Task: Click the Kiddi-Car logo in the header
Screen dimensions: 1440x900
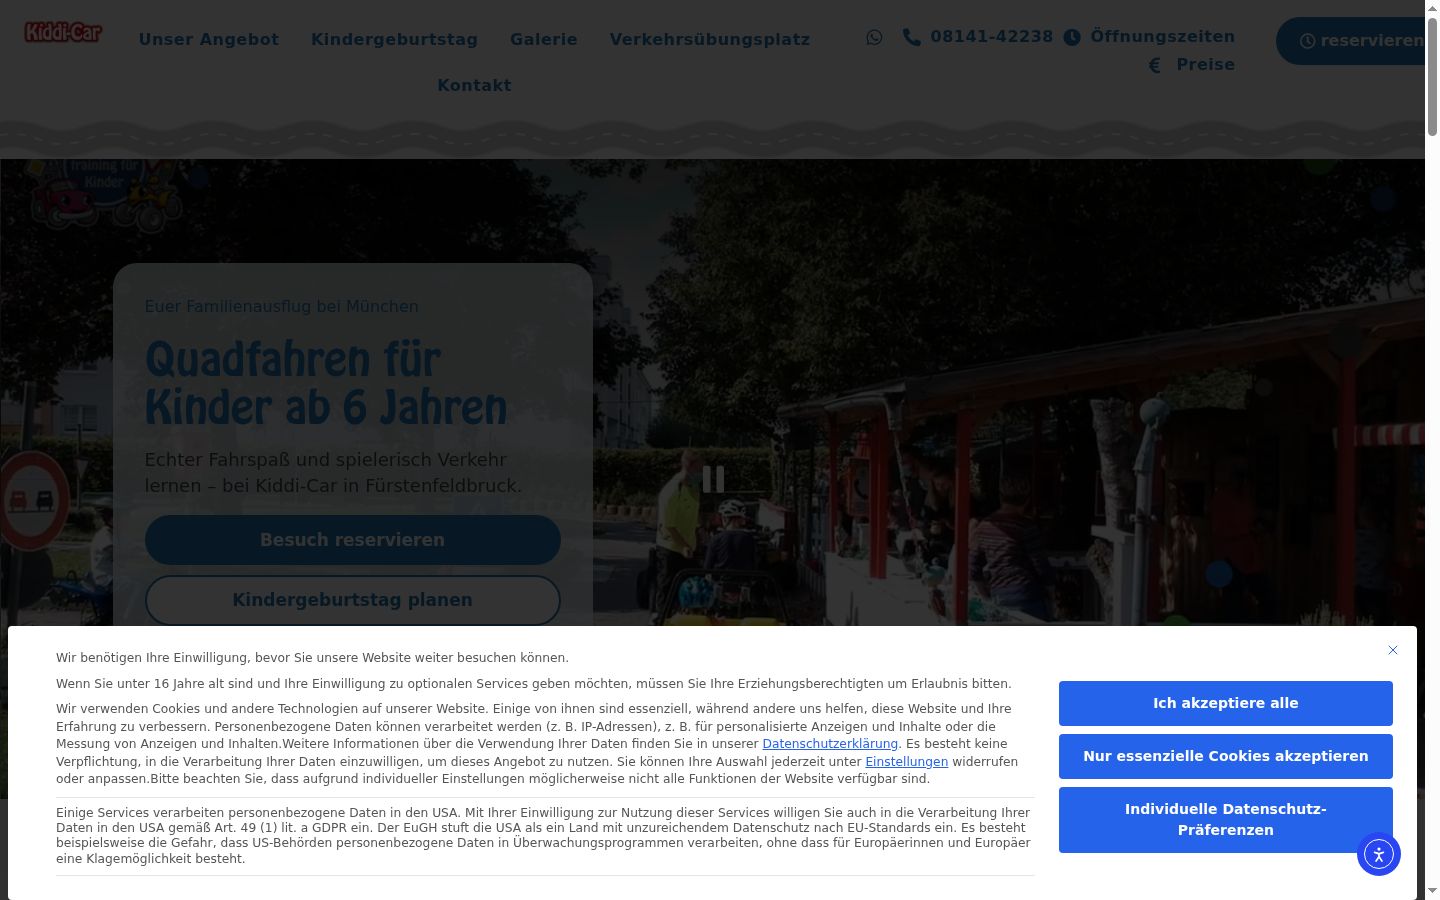Action: pos(63,33)
